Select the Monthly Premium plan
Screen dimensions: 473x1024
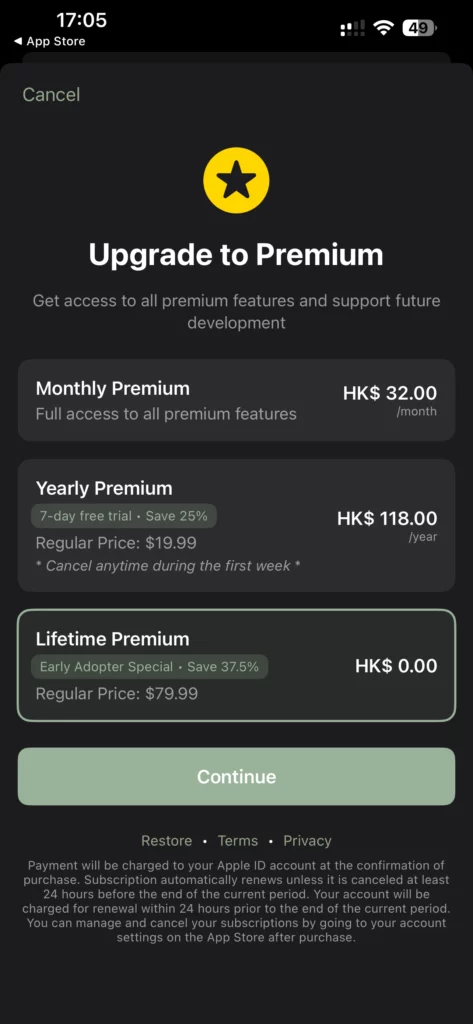pyautogui.click(x=236, y=400)
